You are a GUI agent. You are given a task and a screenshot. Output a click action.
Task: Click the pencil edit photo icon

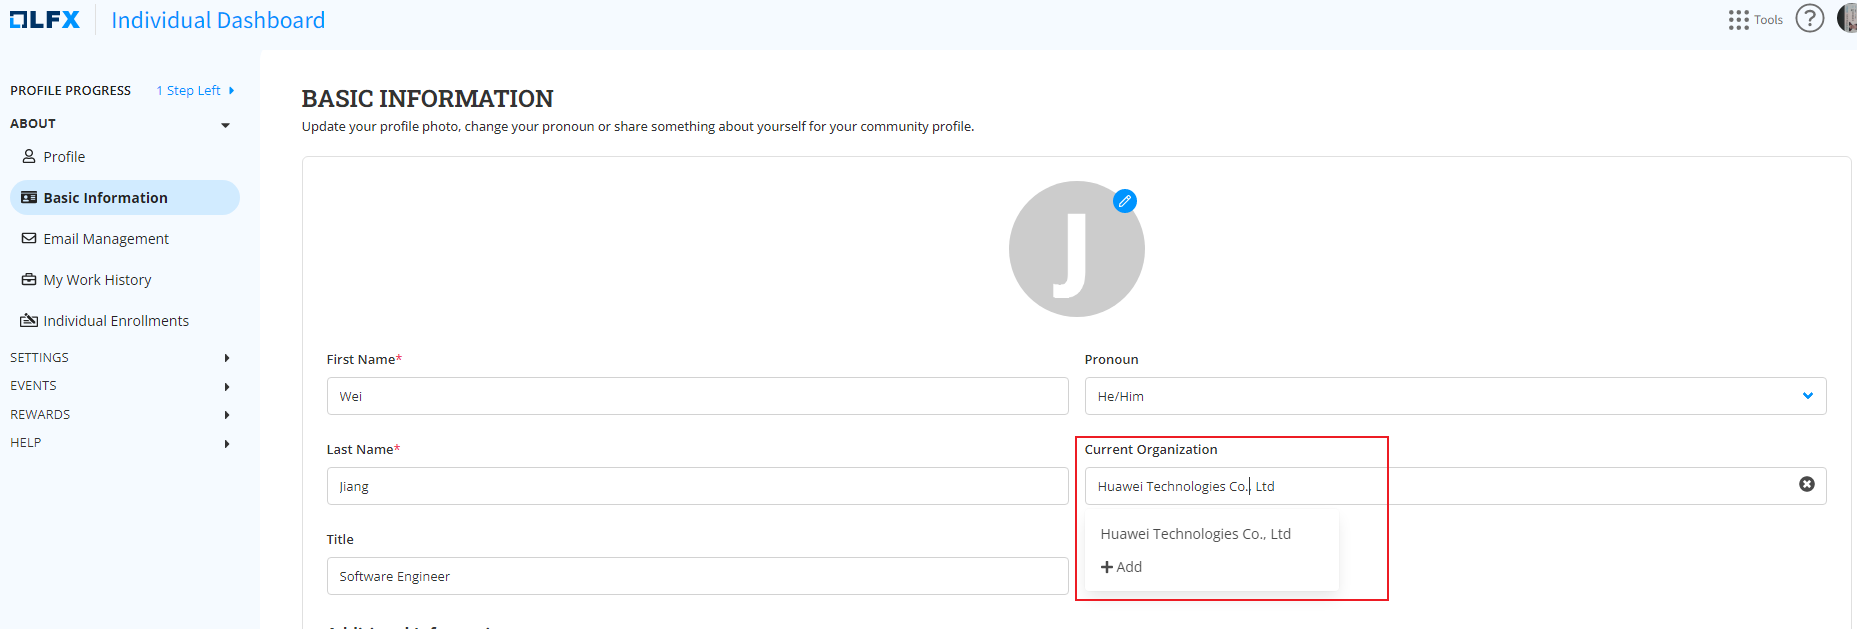click(1125, 201)
